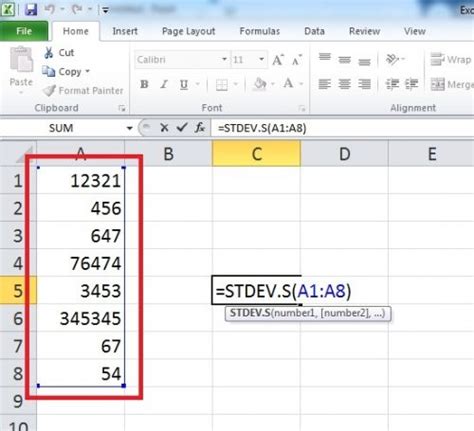Click the Cut scissors button
Screen dimensions: 474x431
[59, 53]
